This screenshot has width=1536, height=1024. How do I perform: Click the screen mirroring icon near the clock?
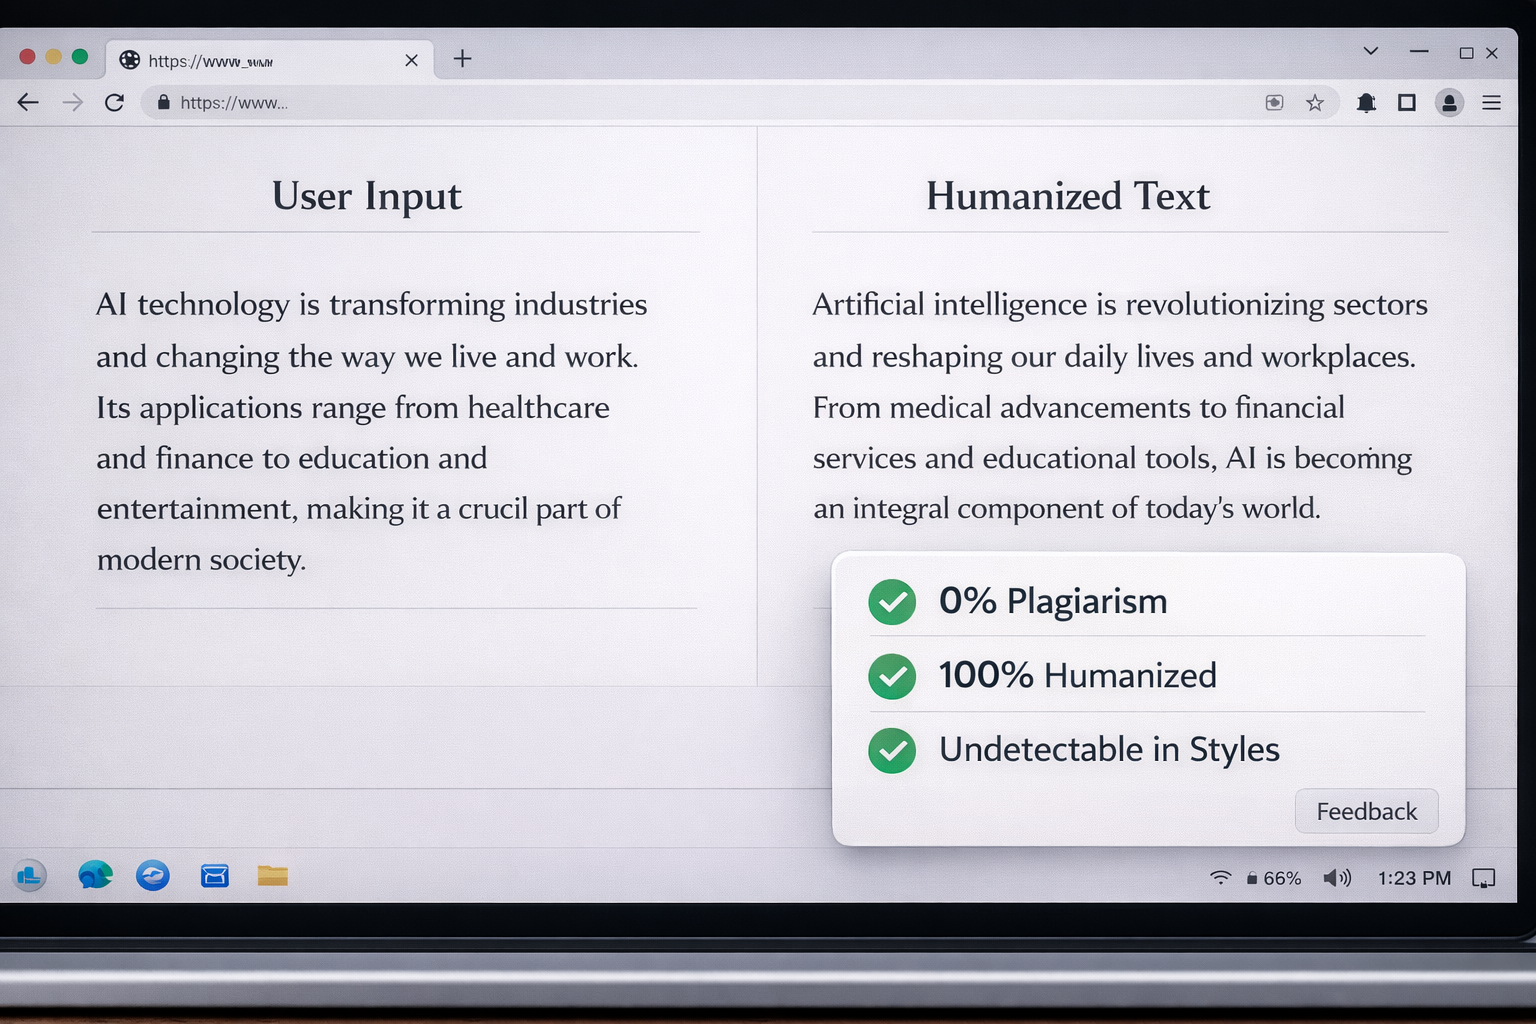coord(1484,877)
